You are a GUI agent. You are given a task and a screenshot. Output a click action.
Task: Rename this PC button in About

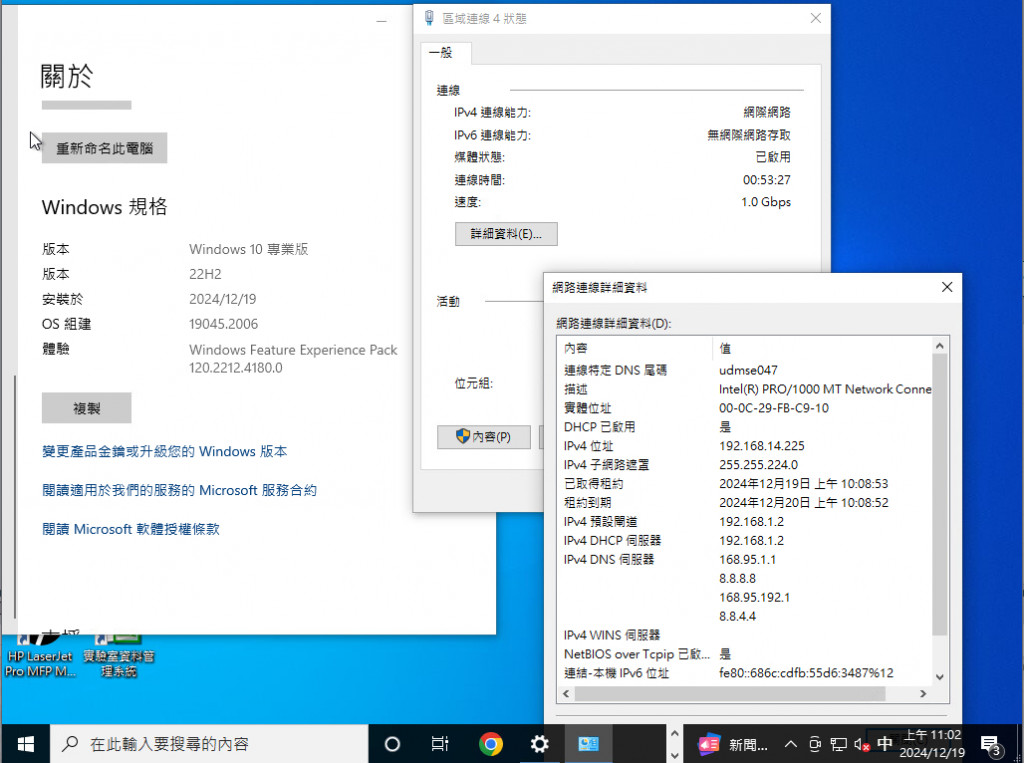[104, 148]
